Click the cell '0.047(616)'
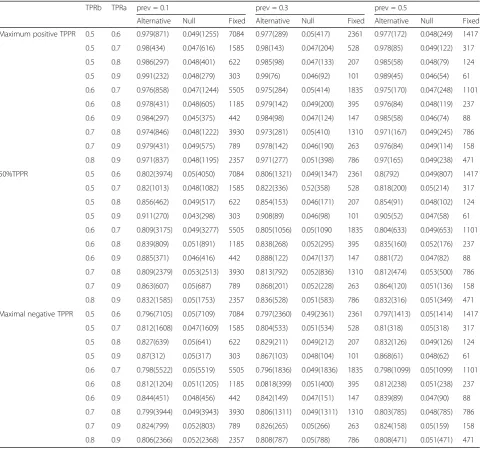Screen dimensions: 480x450 [x=199, y=48]
